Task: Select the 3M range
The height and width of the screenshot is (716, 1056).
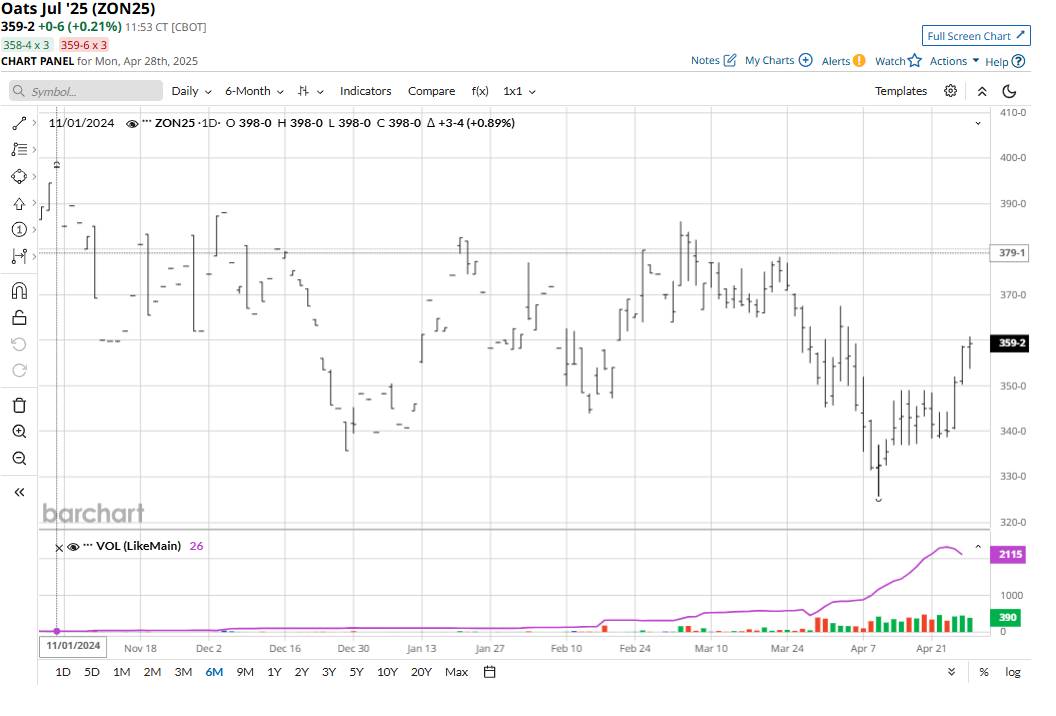Action: 183,672
